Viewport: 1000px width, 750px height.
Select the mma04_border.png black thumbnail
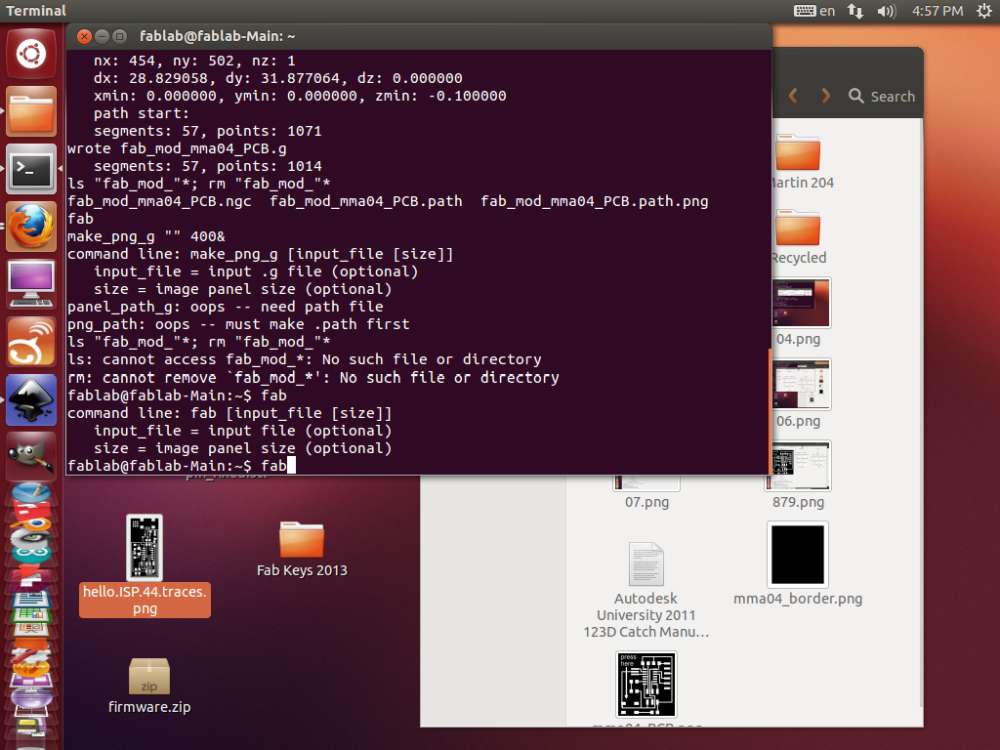tap(797, 555)
